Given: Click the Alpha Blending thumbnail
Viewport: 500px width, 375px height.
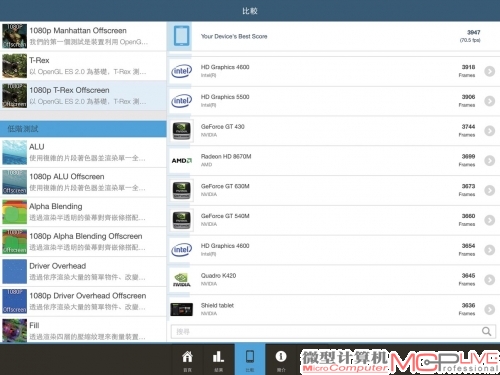Looking at the screenshot, I should tap(14, 212).
